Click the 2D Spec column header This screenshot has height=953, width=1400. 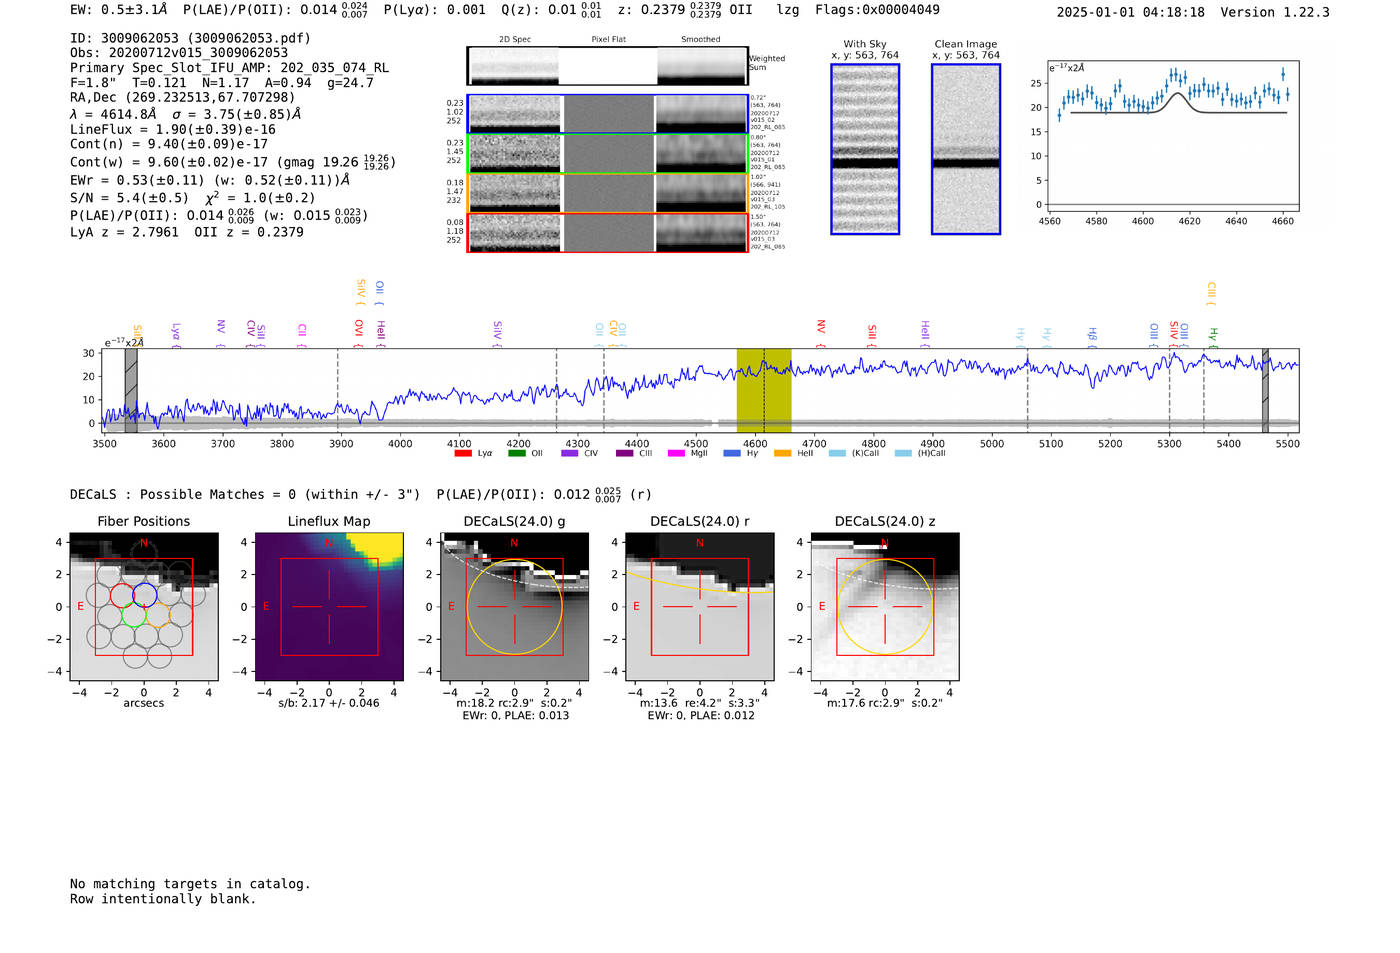[515, 40]
